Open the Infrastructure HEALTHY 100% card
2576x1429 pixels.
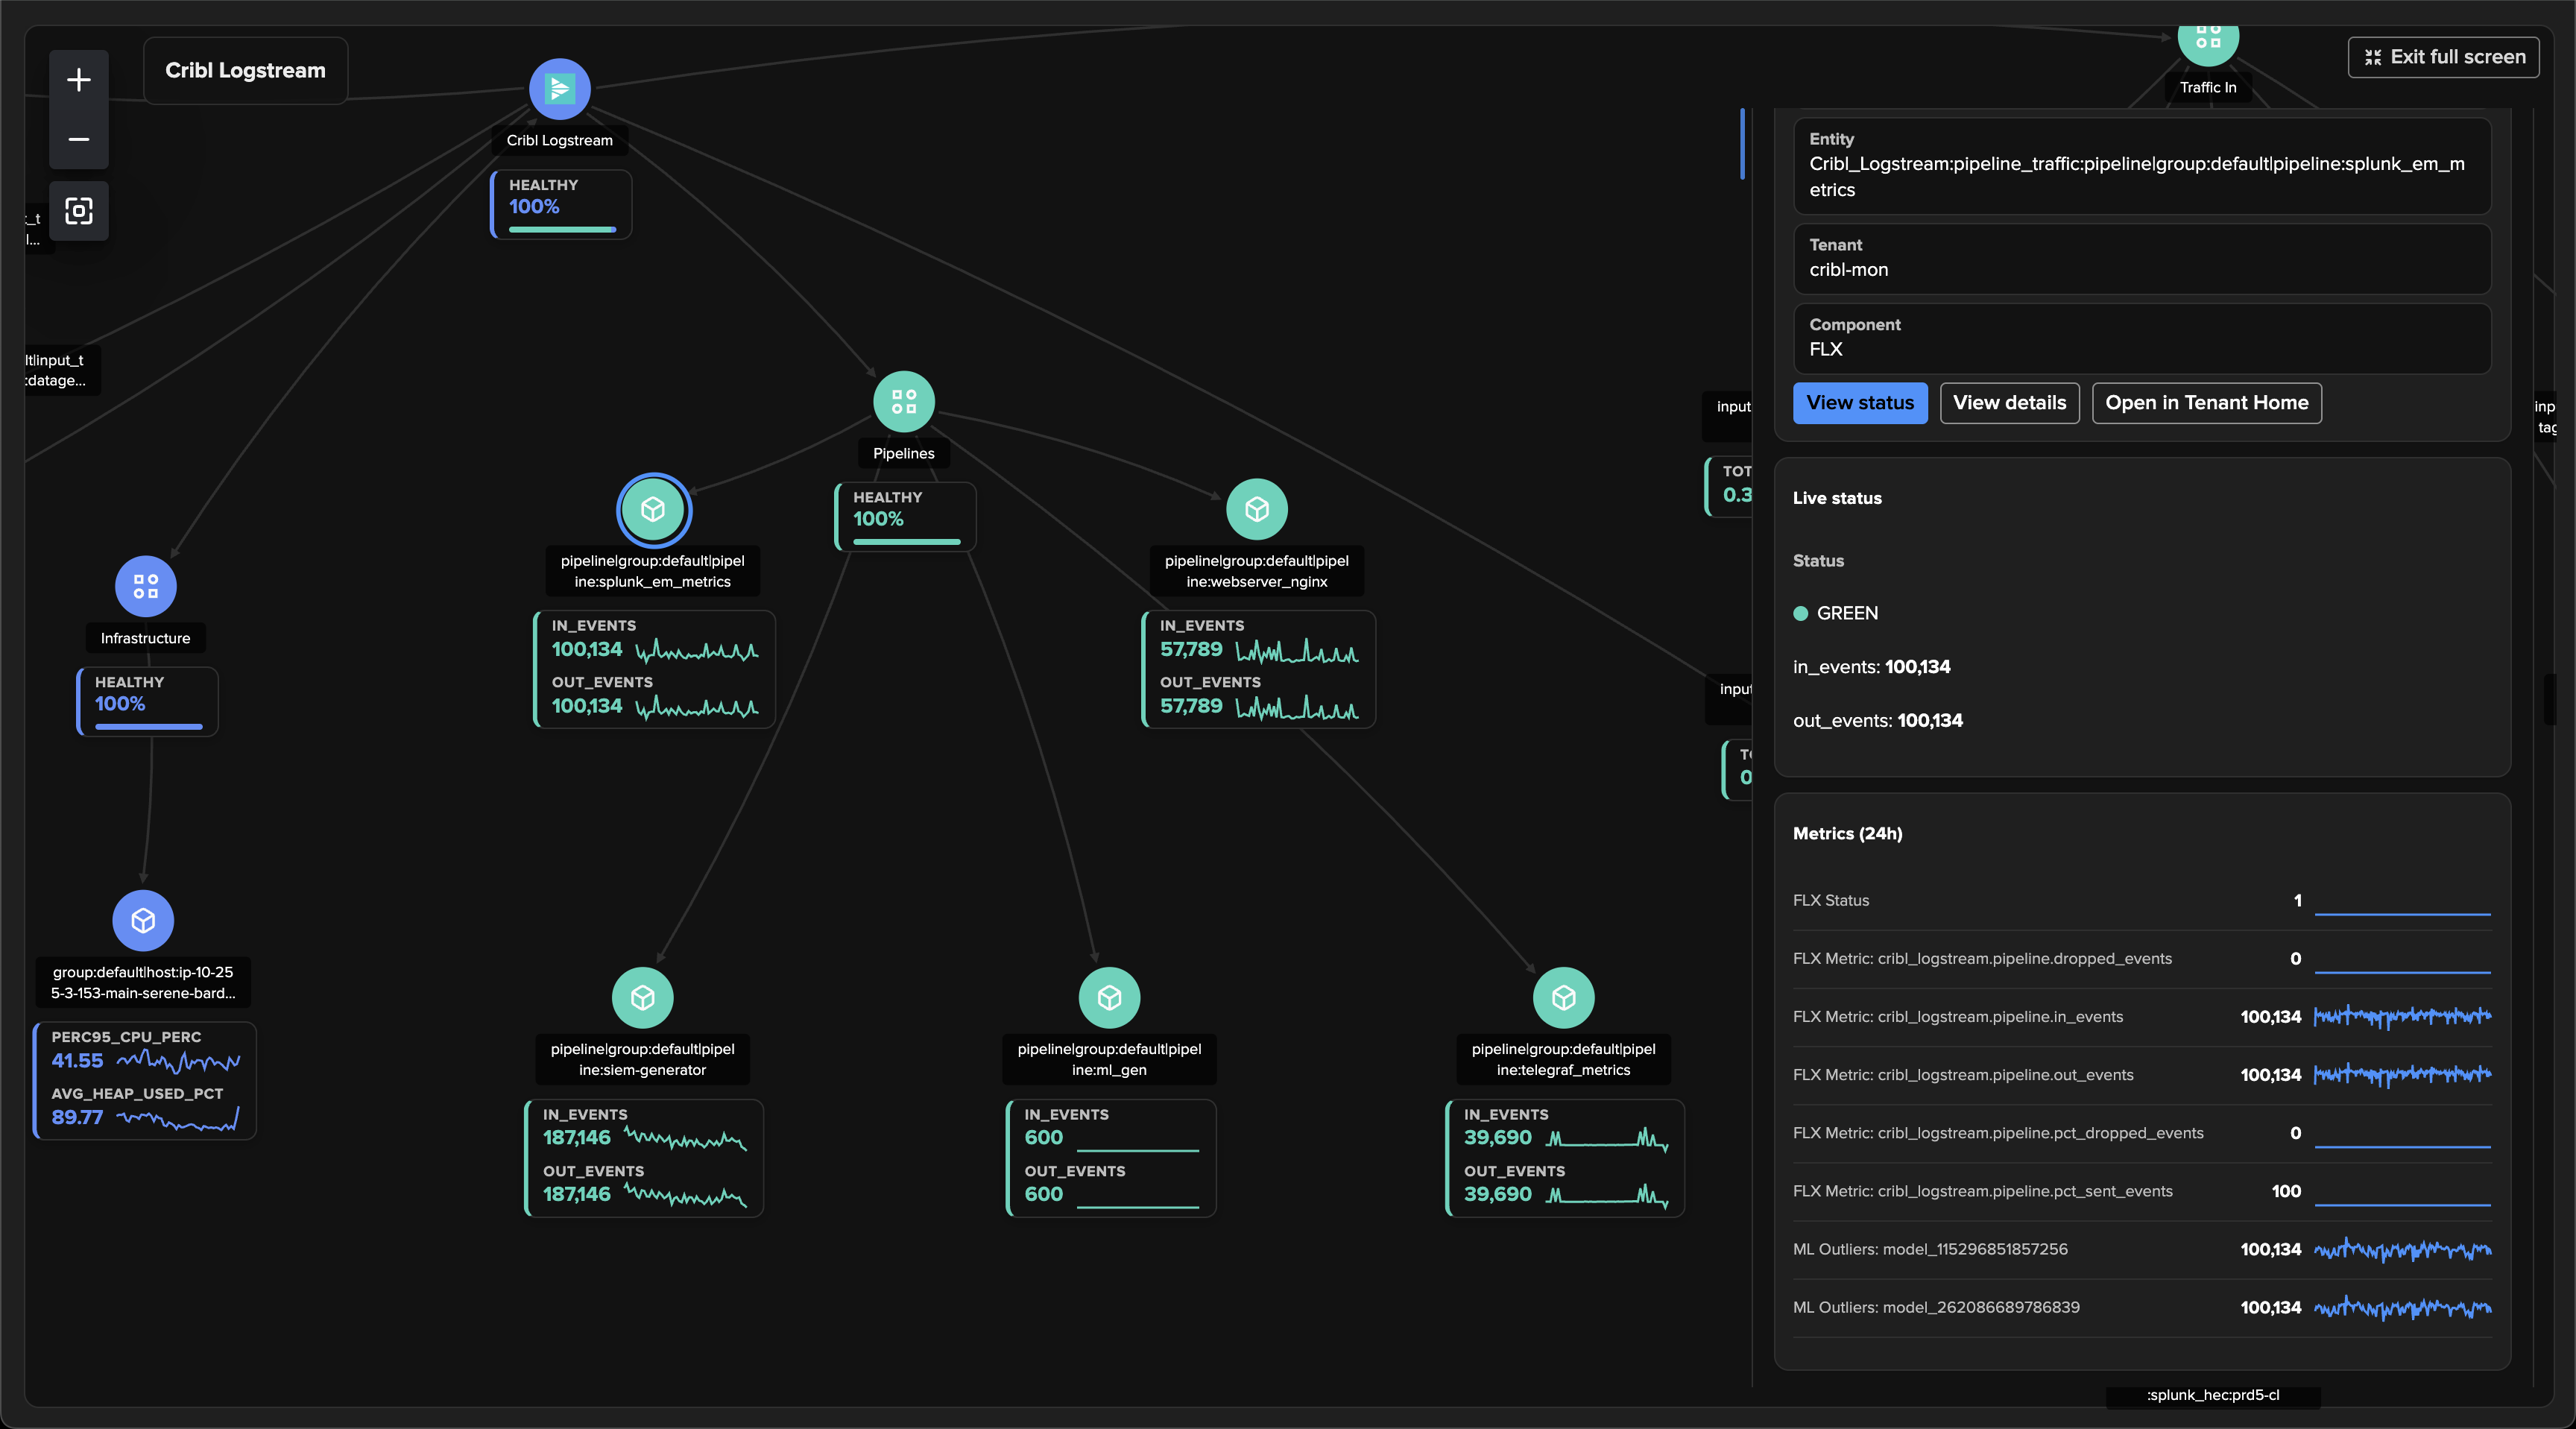click(148, 702)
